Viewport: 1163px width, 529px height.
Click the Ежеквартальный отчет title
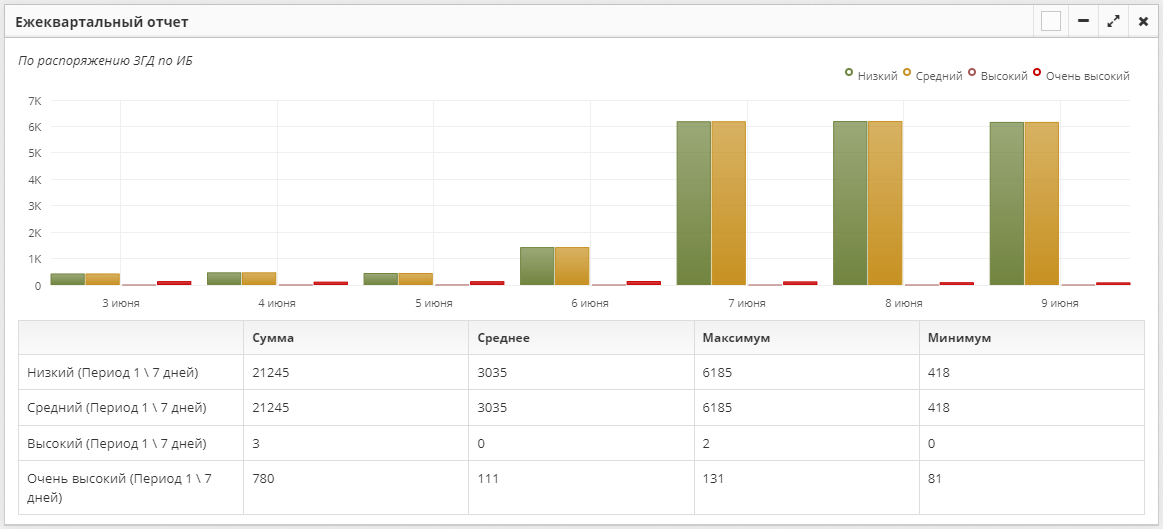tap(102, 22)
